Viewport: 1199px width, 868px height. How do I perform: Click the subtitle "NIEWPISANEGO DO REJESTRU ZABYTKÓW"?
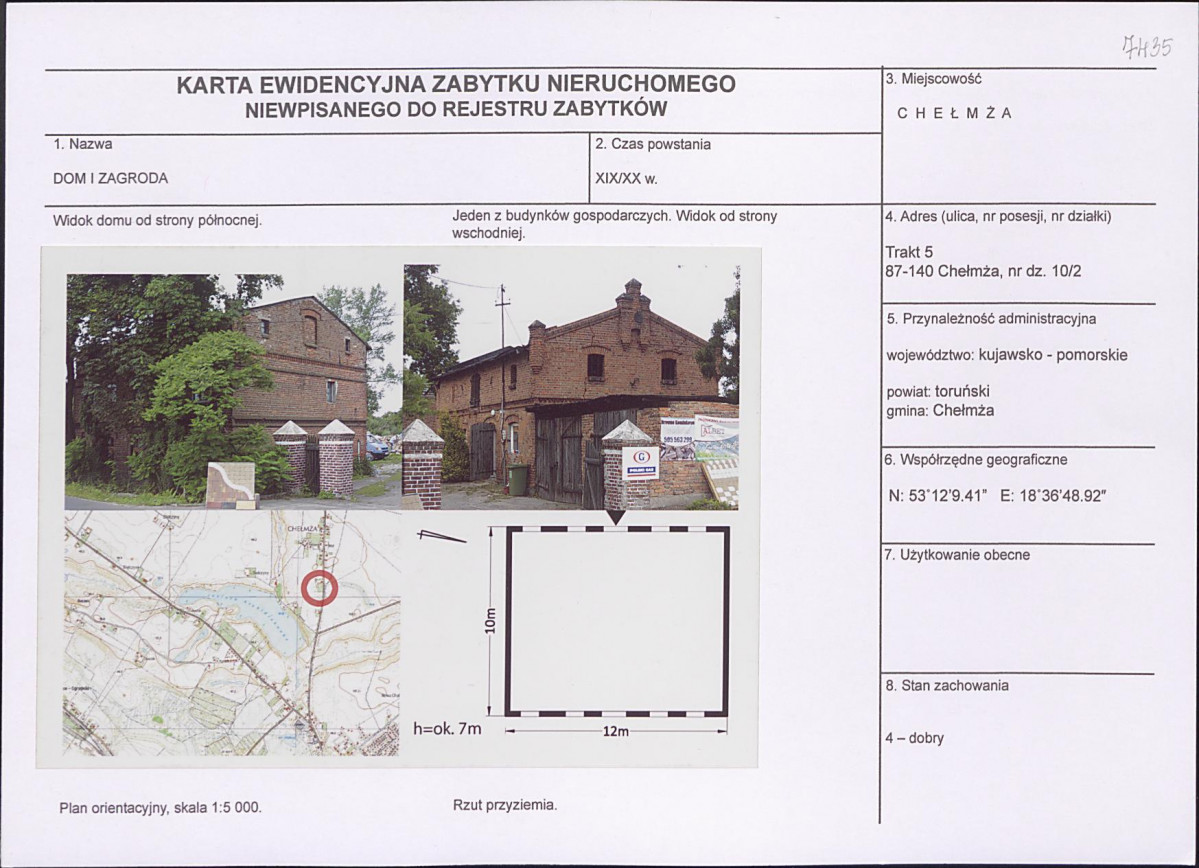click(456, 109)
